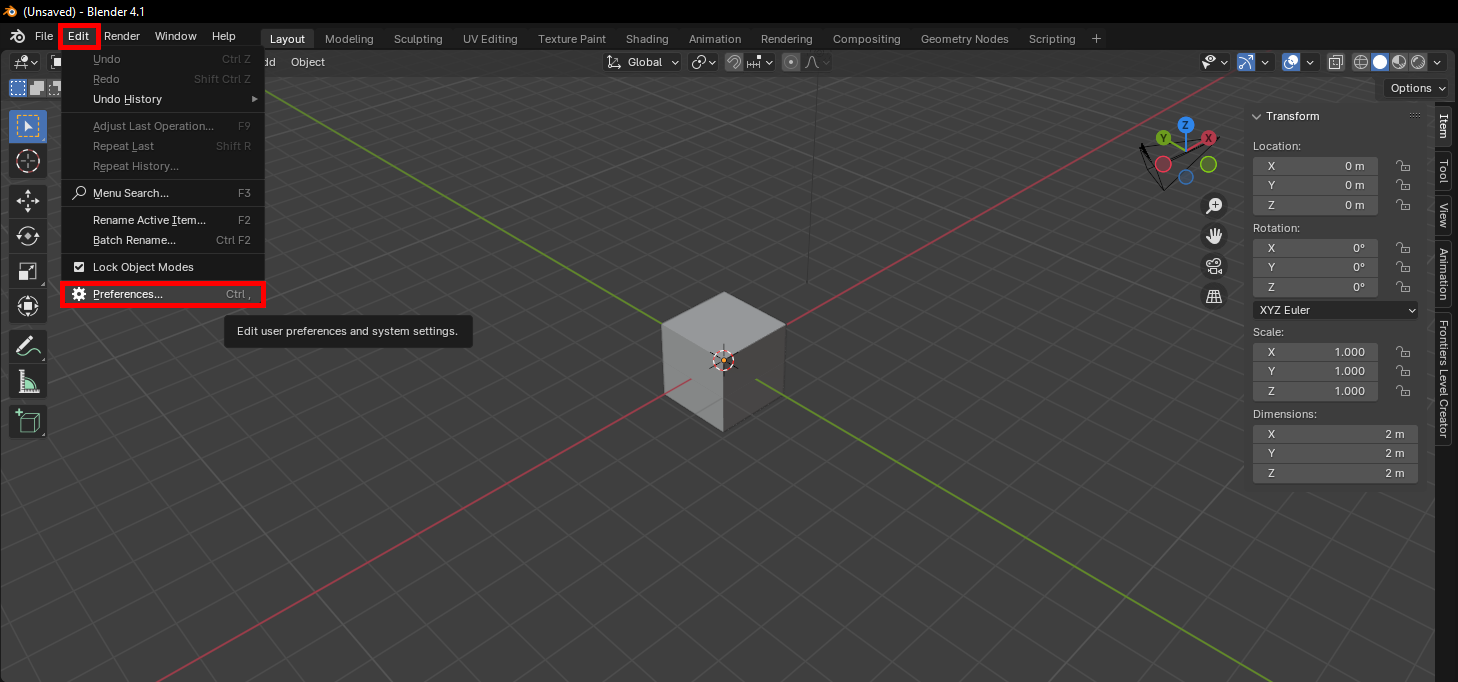This screenshot has height=682, width=1458.
Task: Switch to rendered viewport shading
Action: [x=1418, y=62]
